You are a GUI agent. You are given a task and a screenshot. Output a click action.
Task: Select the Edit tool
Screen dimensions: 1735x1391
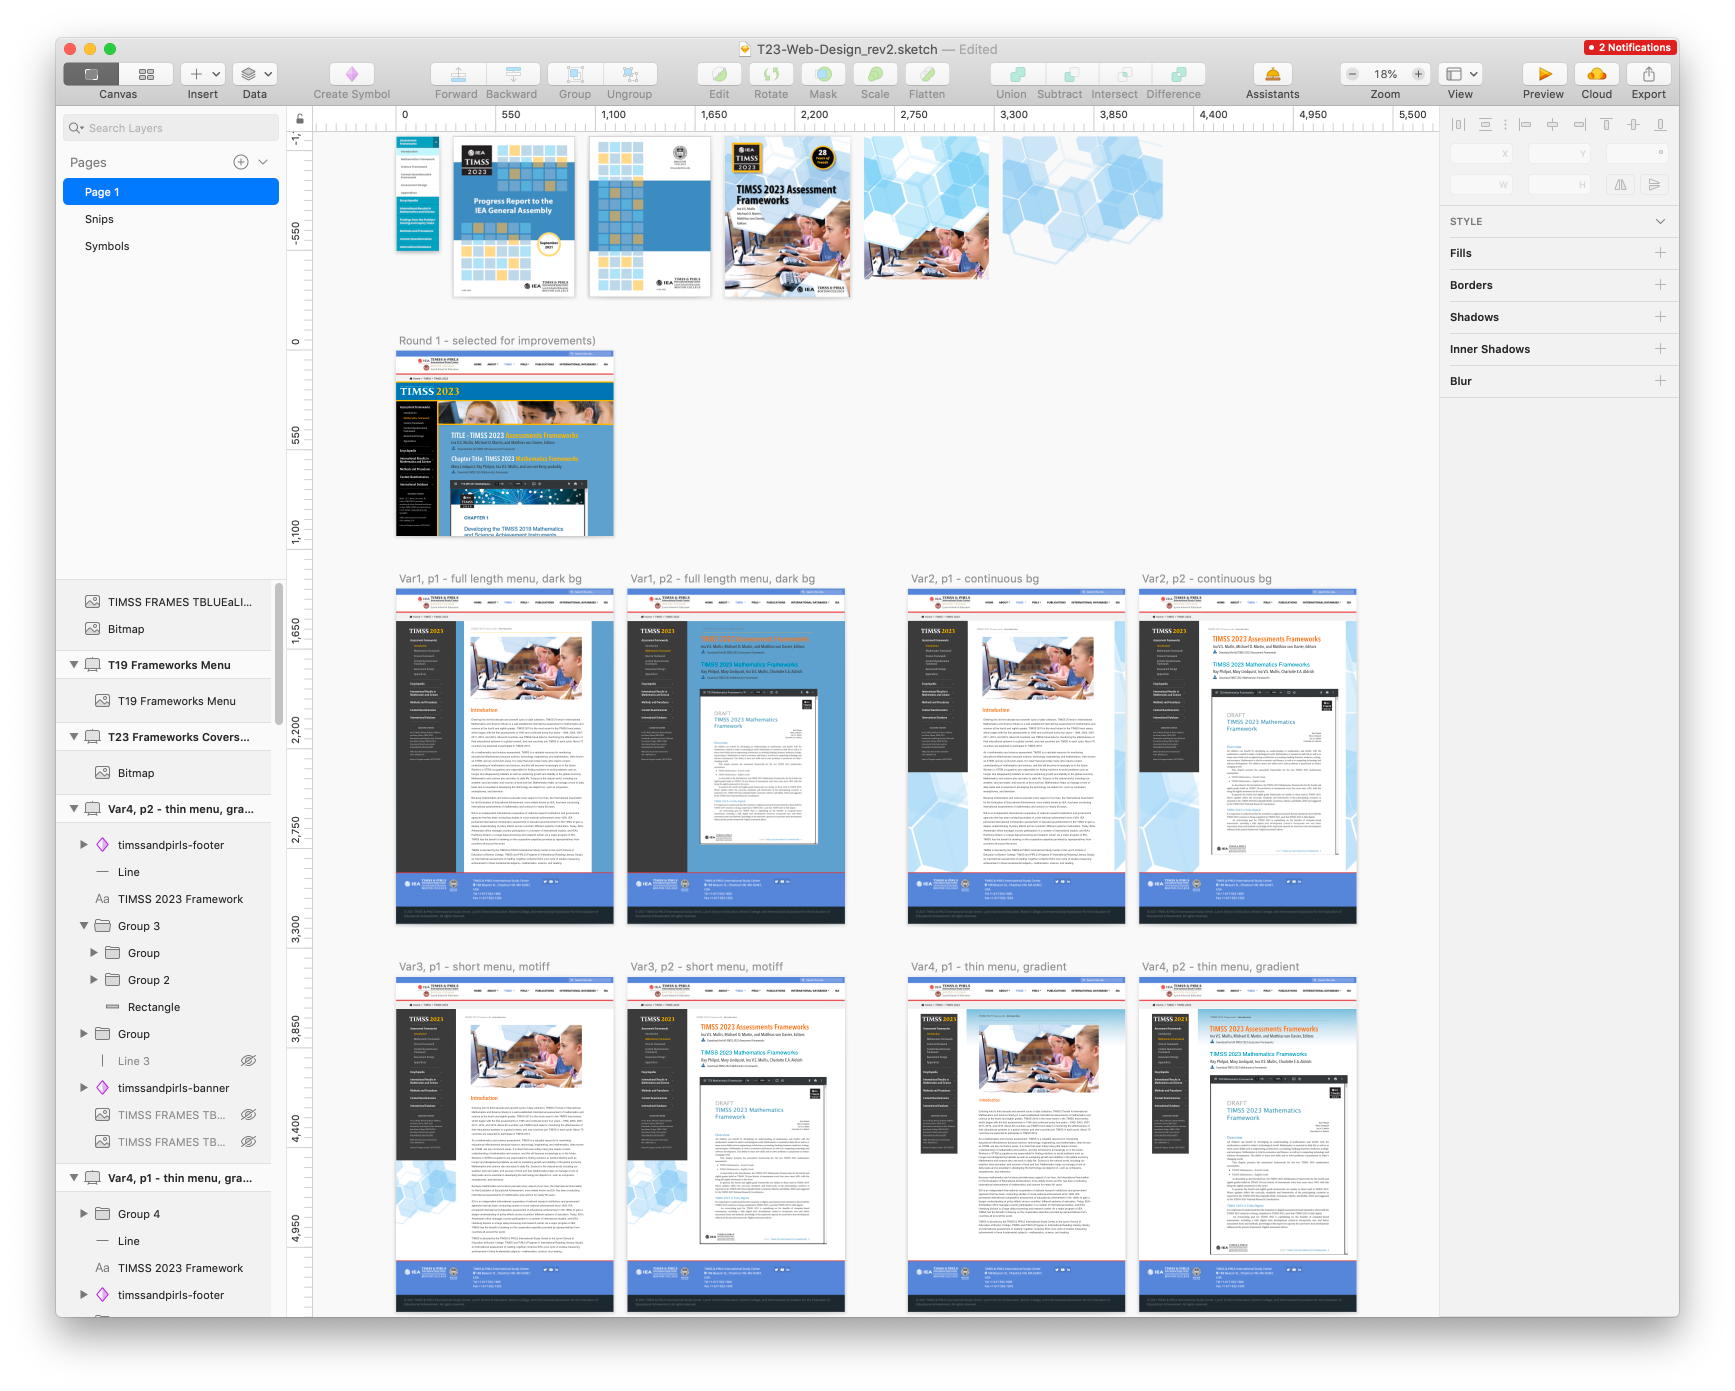tap(719, 74)
